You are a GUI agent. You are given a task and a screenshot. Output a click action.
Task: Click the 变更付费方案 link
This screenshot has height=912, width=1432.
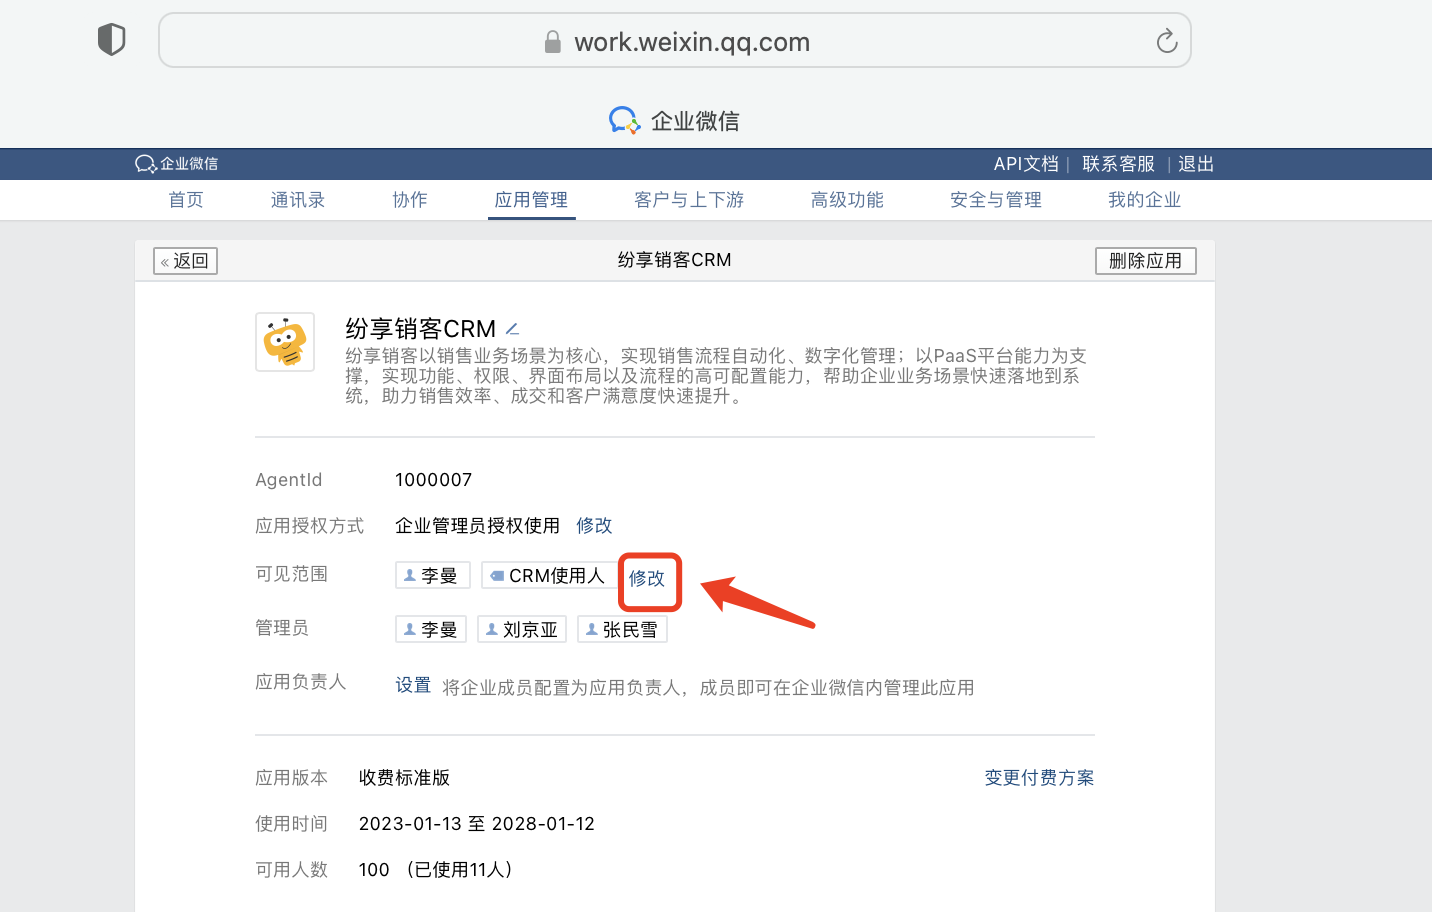(x=1039, y=777)
